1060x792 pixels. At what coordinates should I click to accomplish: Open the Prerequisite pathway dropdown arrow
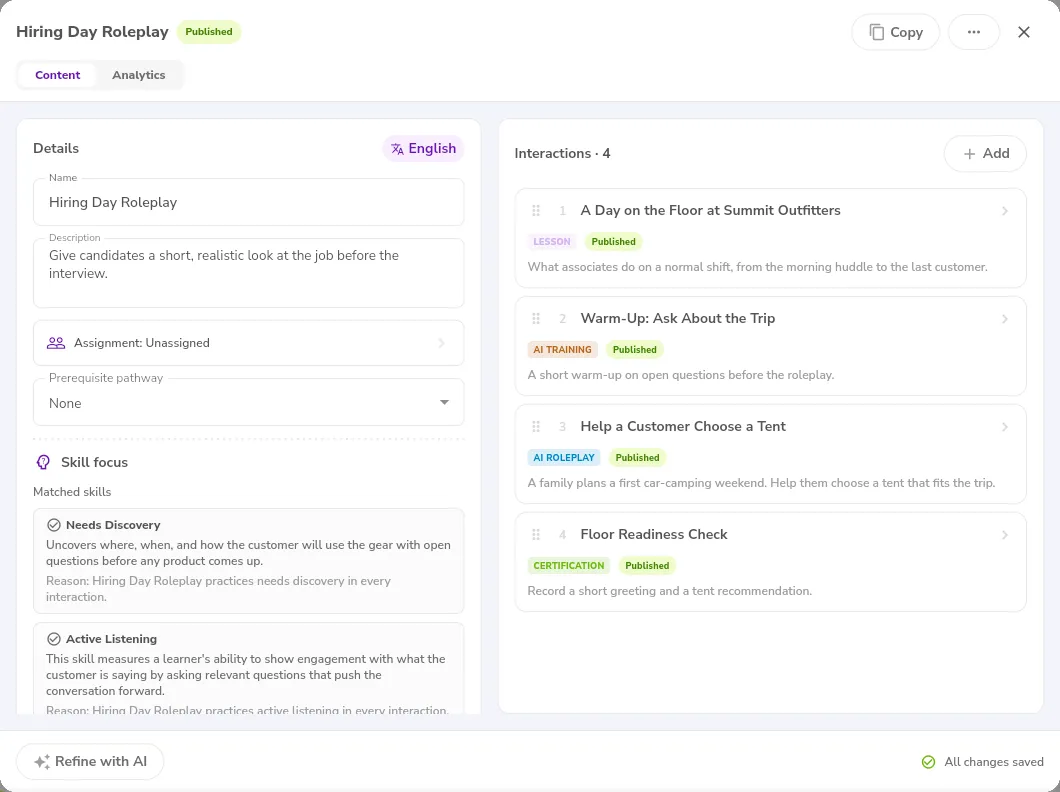[444, 403]
